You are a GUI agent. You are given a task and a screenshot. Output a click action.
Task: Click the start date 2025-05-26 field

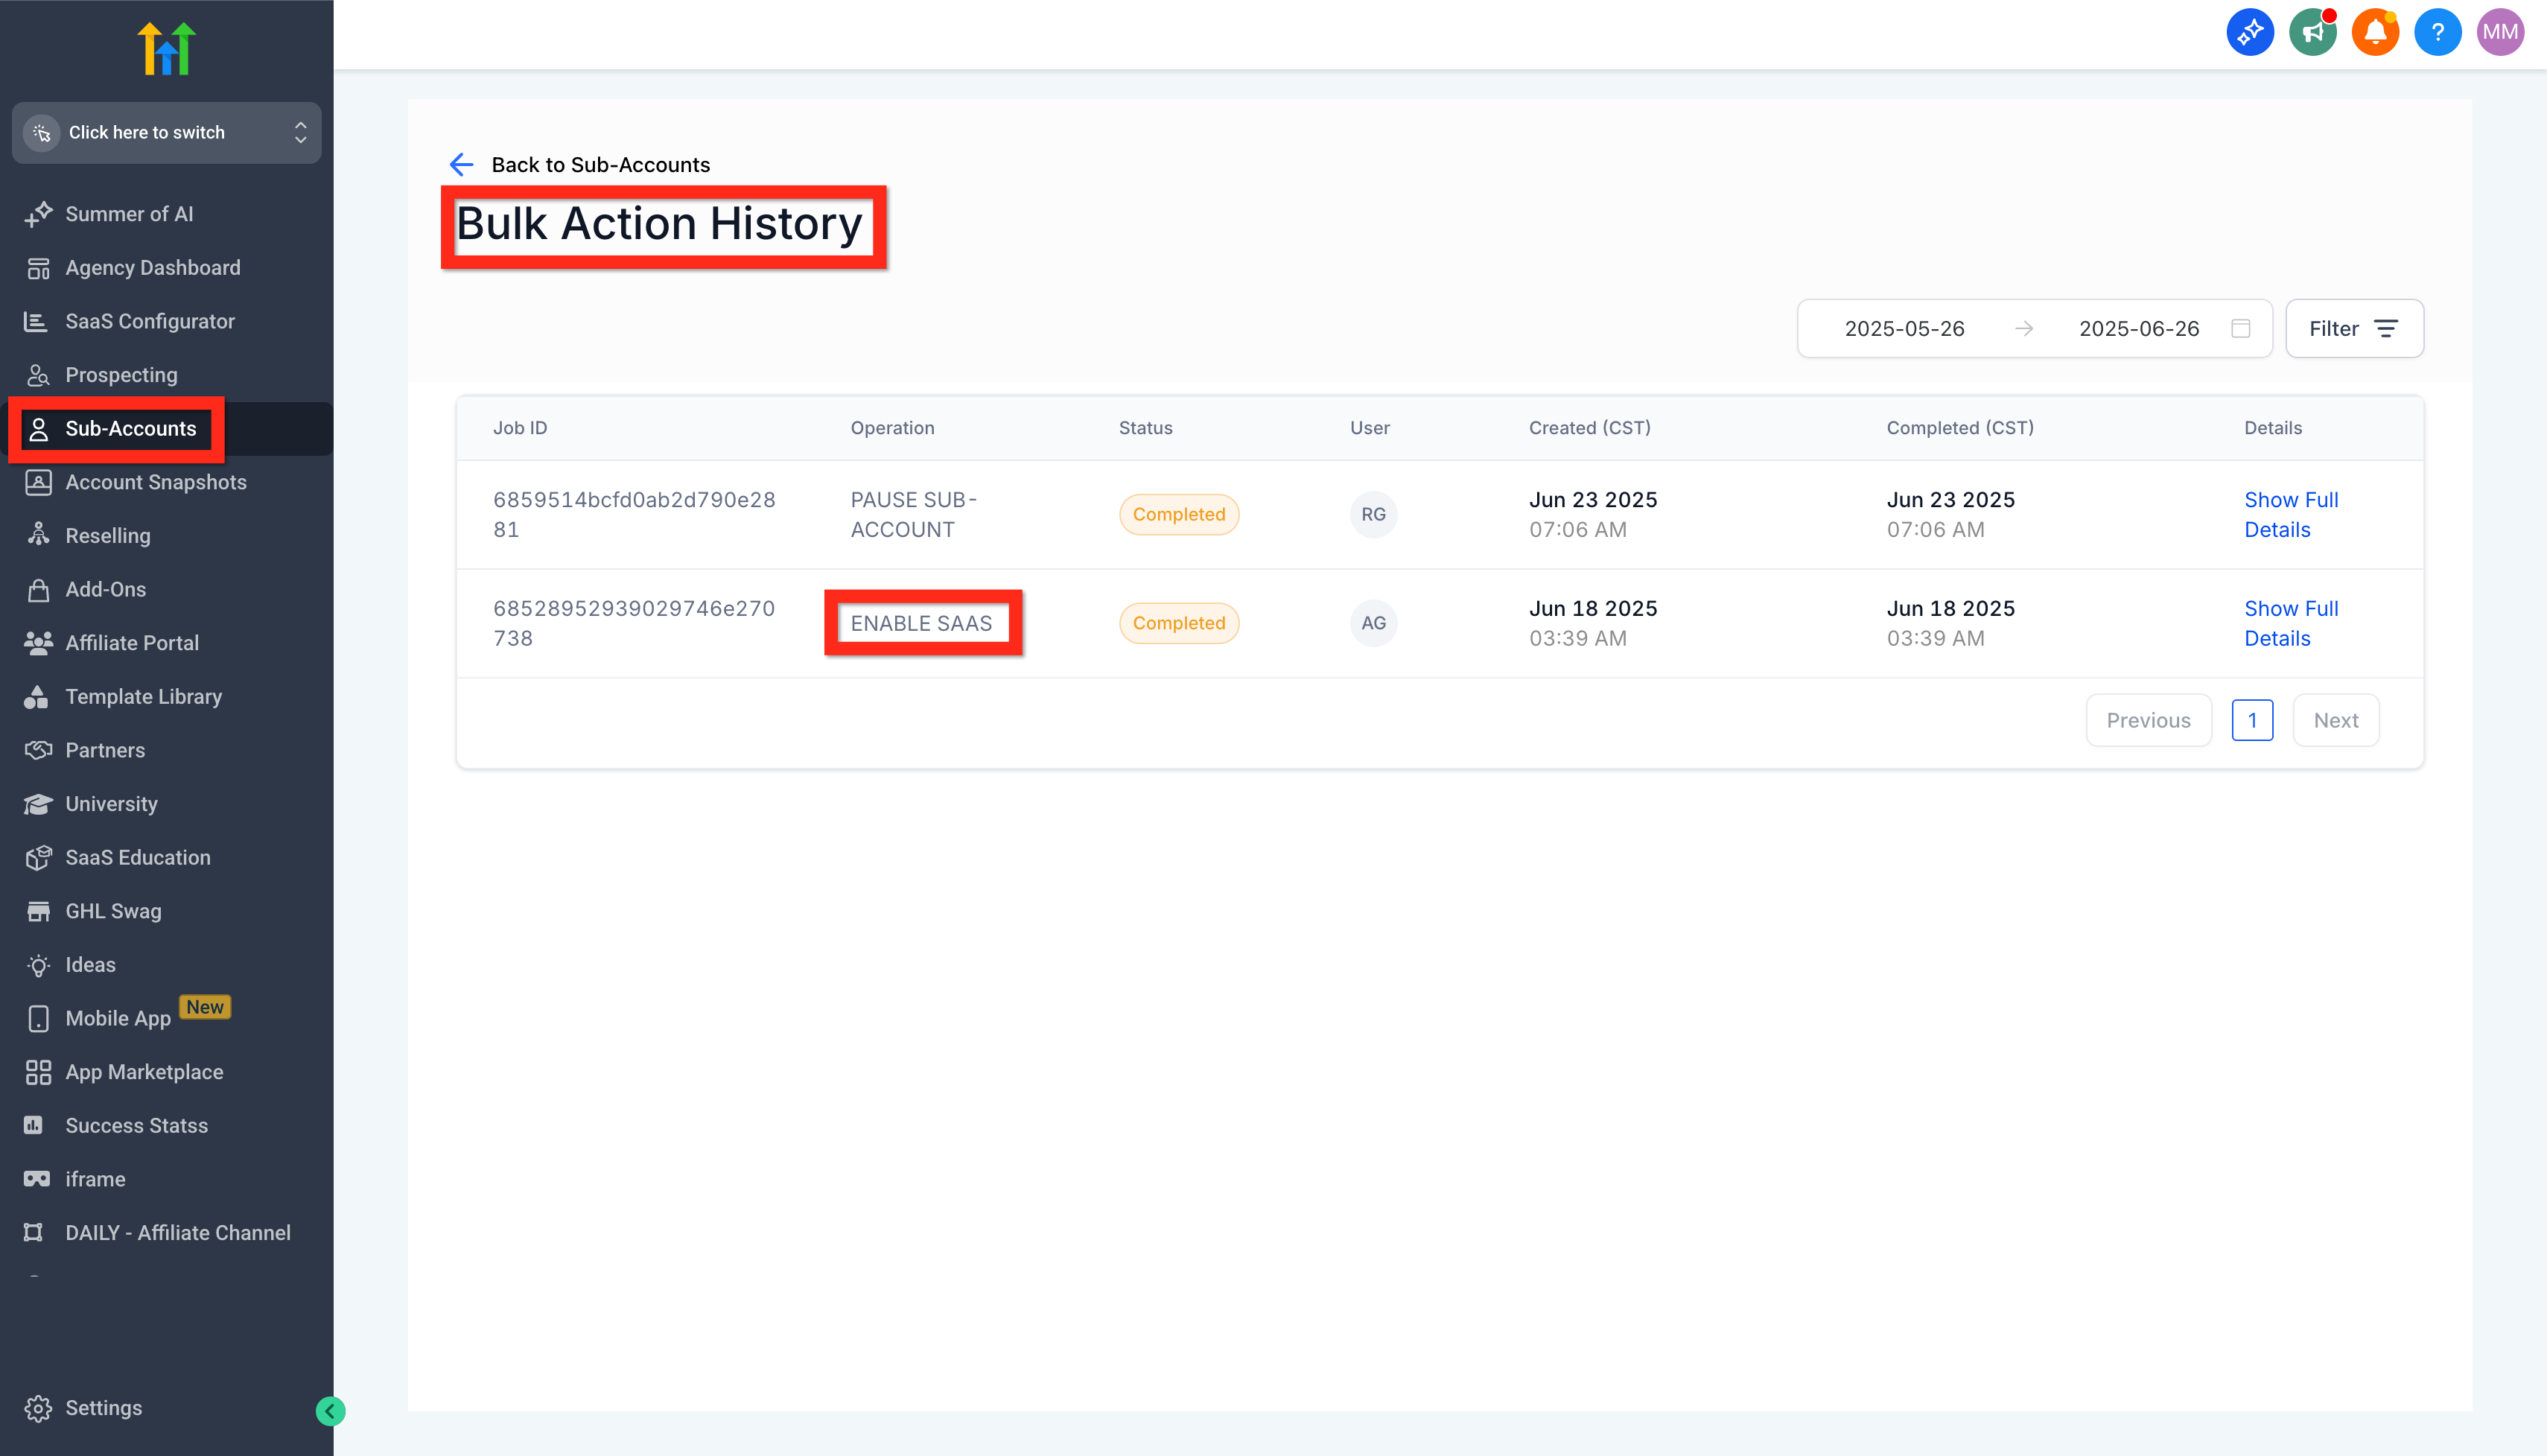(1904, 329)
